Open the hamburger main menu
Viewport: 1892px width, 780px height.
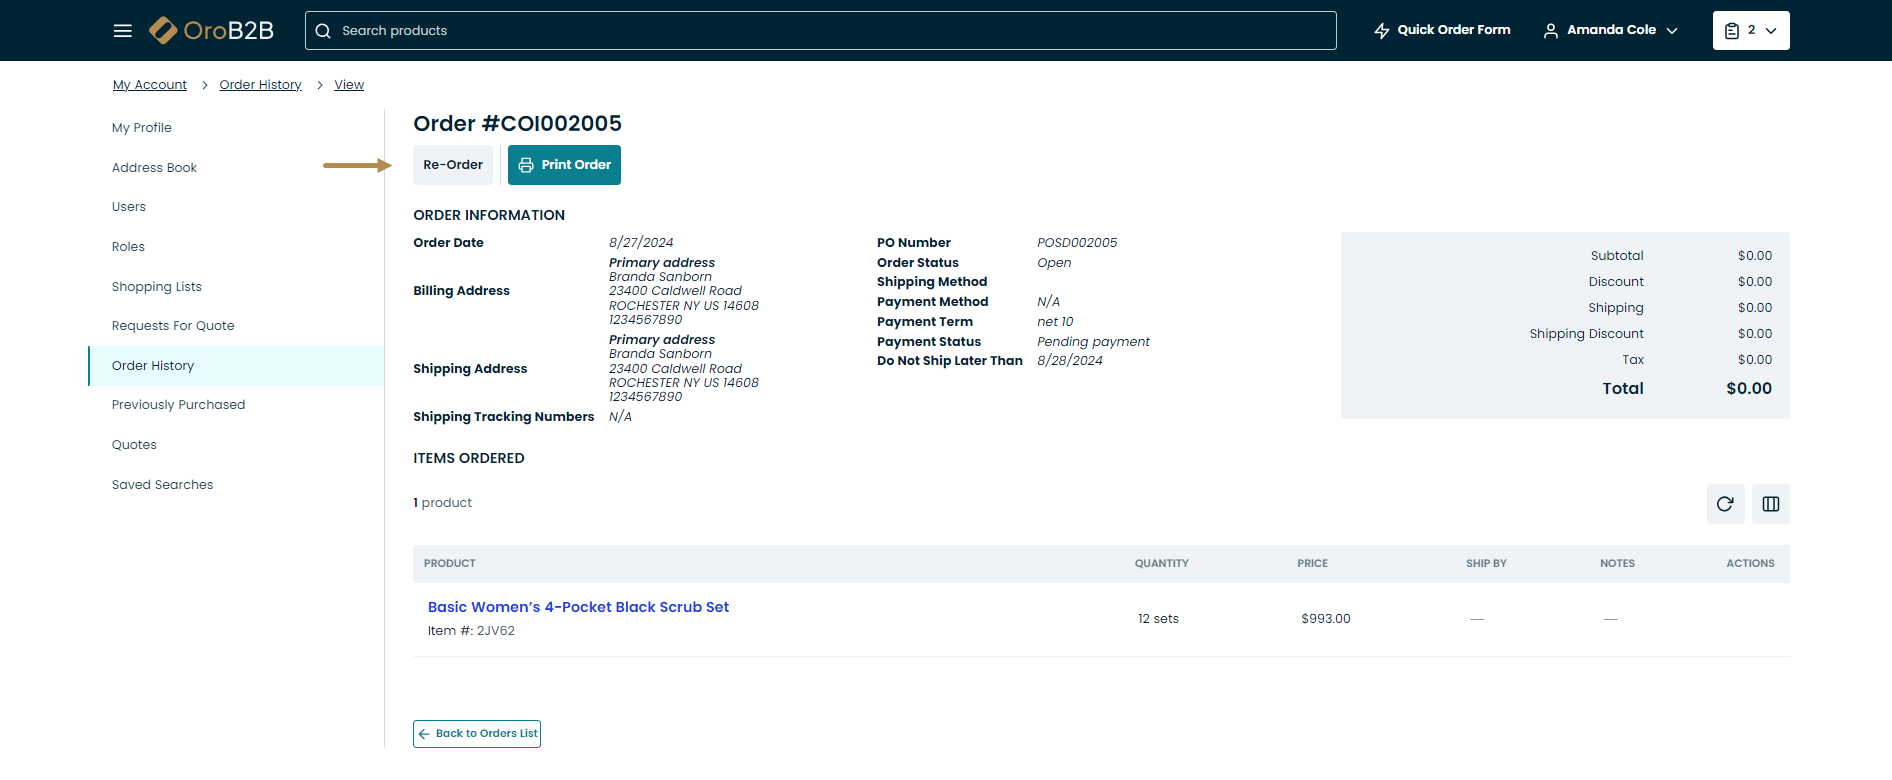click(122, 31)
